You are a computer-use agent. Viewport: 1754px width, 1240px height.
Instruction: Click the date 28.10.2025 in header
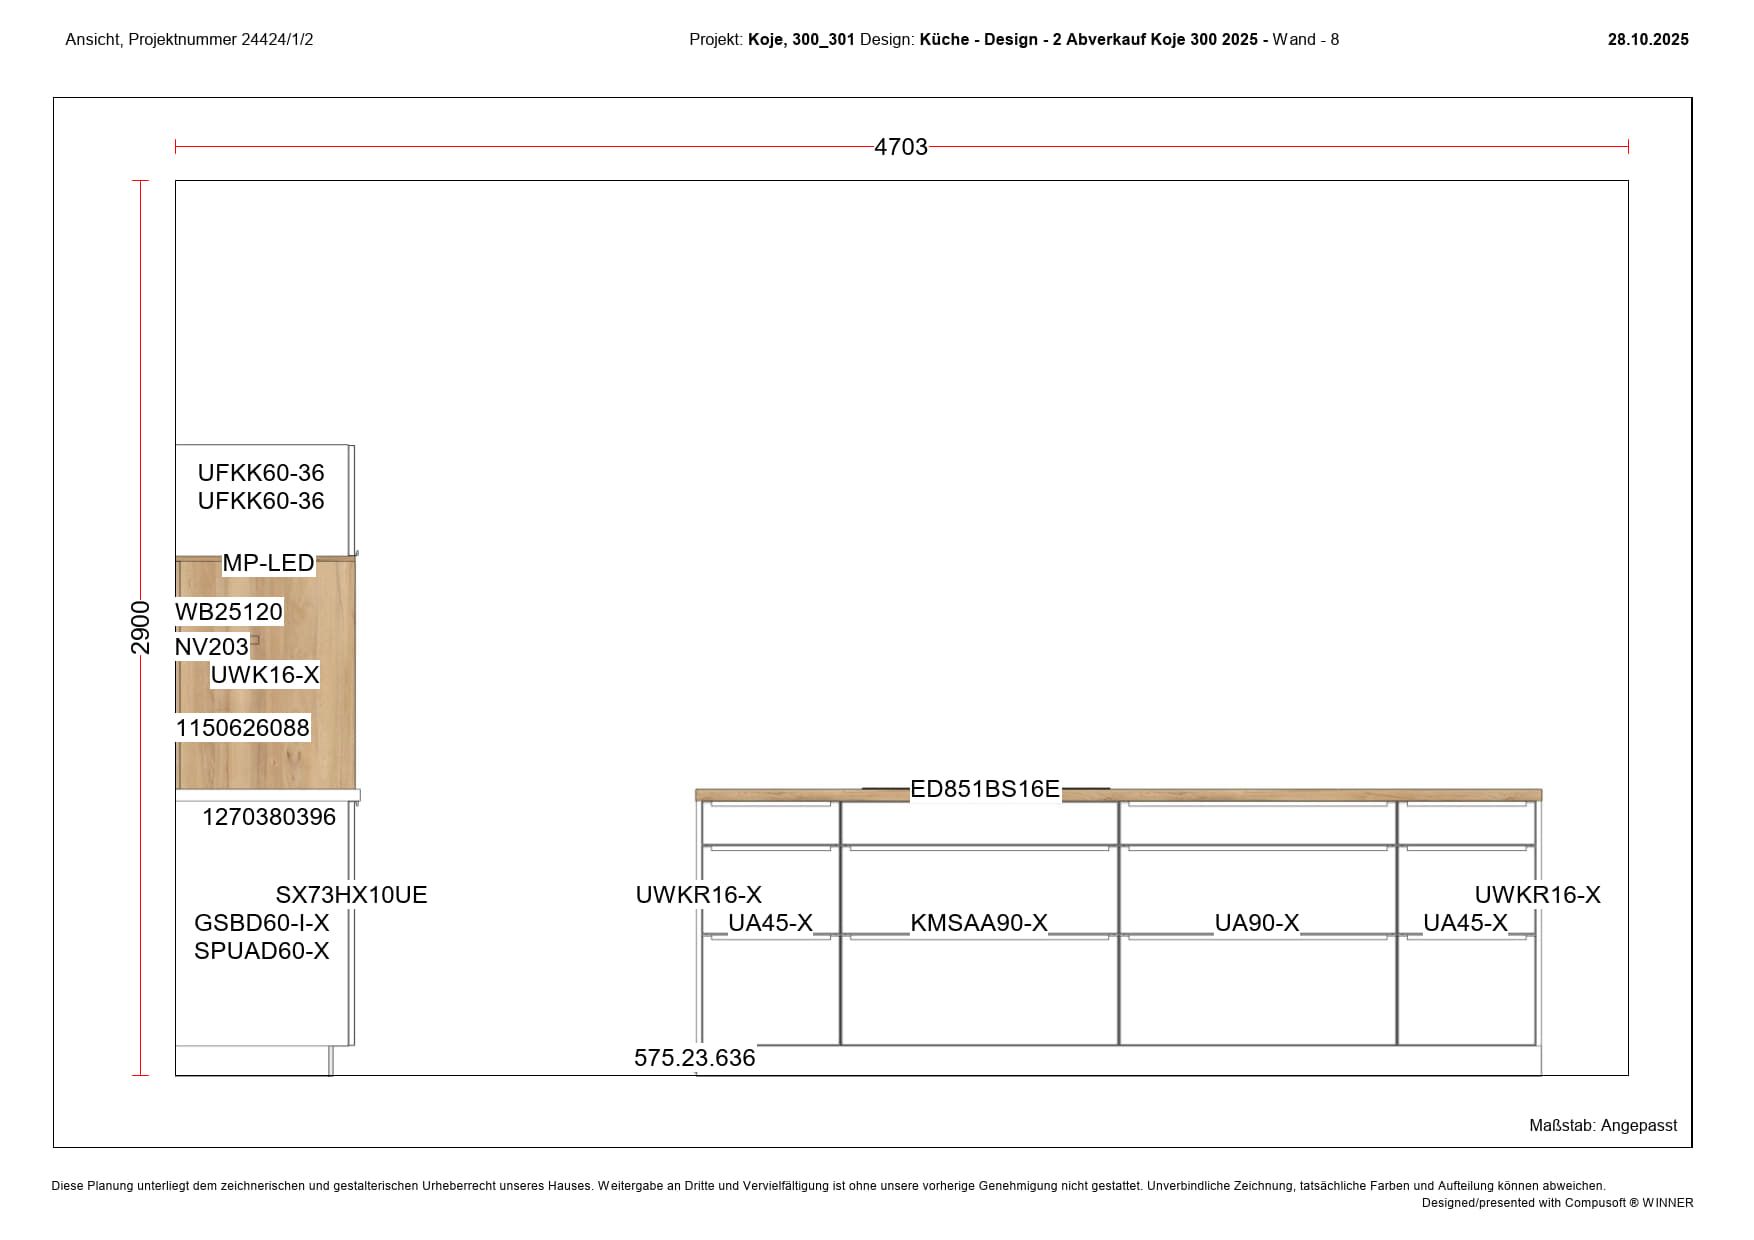click(x=1648, y=40)
